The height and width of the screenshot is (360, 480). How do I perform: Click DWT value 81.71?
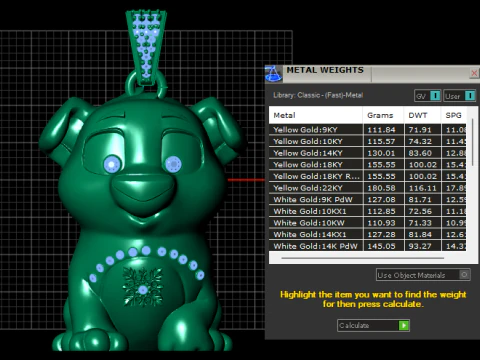click(x=420, y=200)
